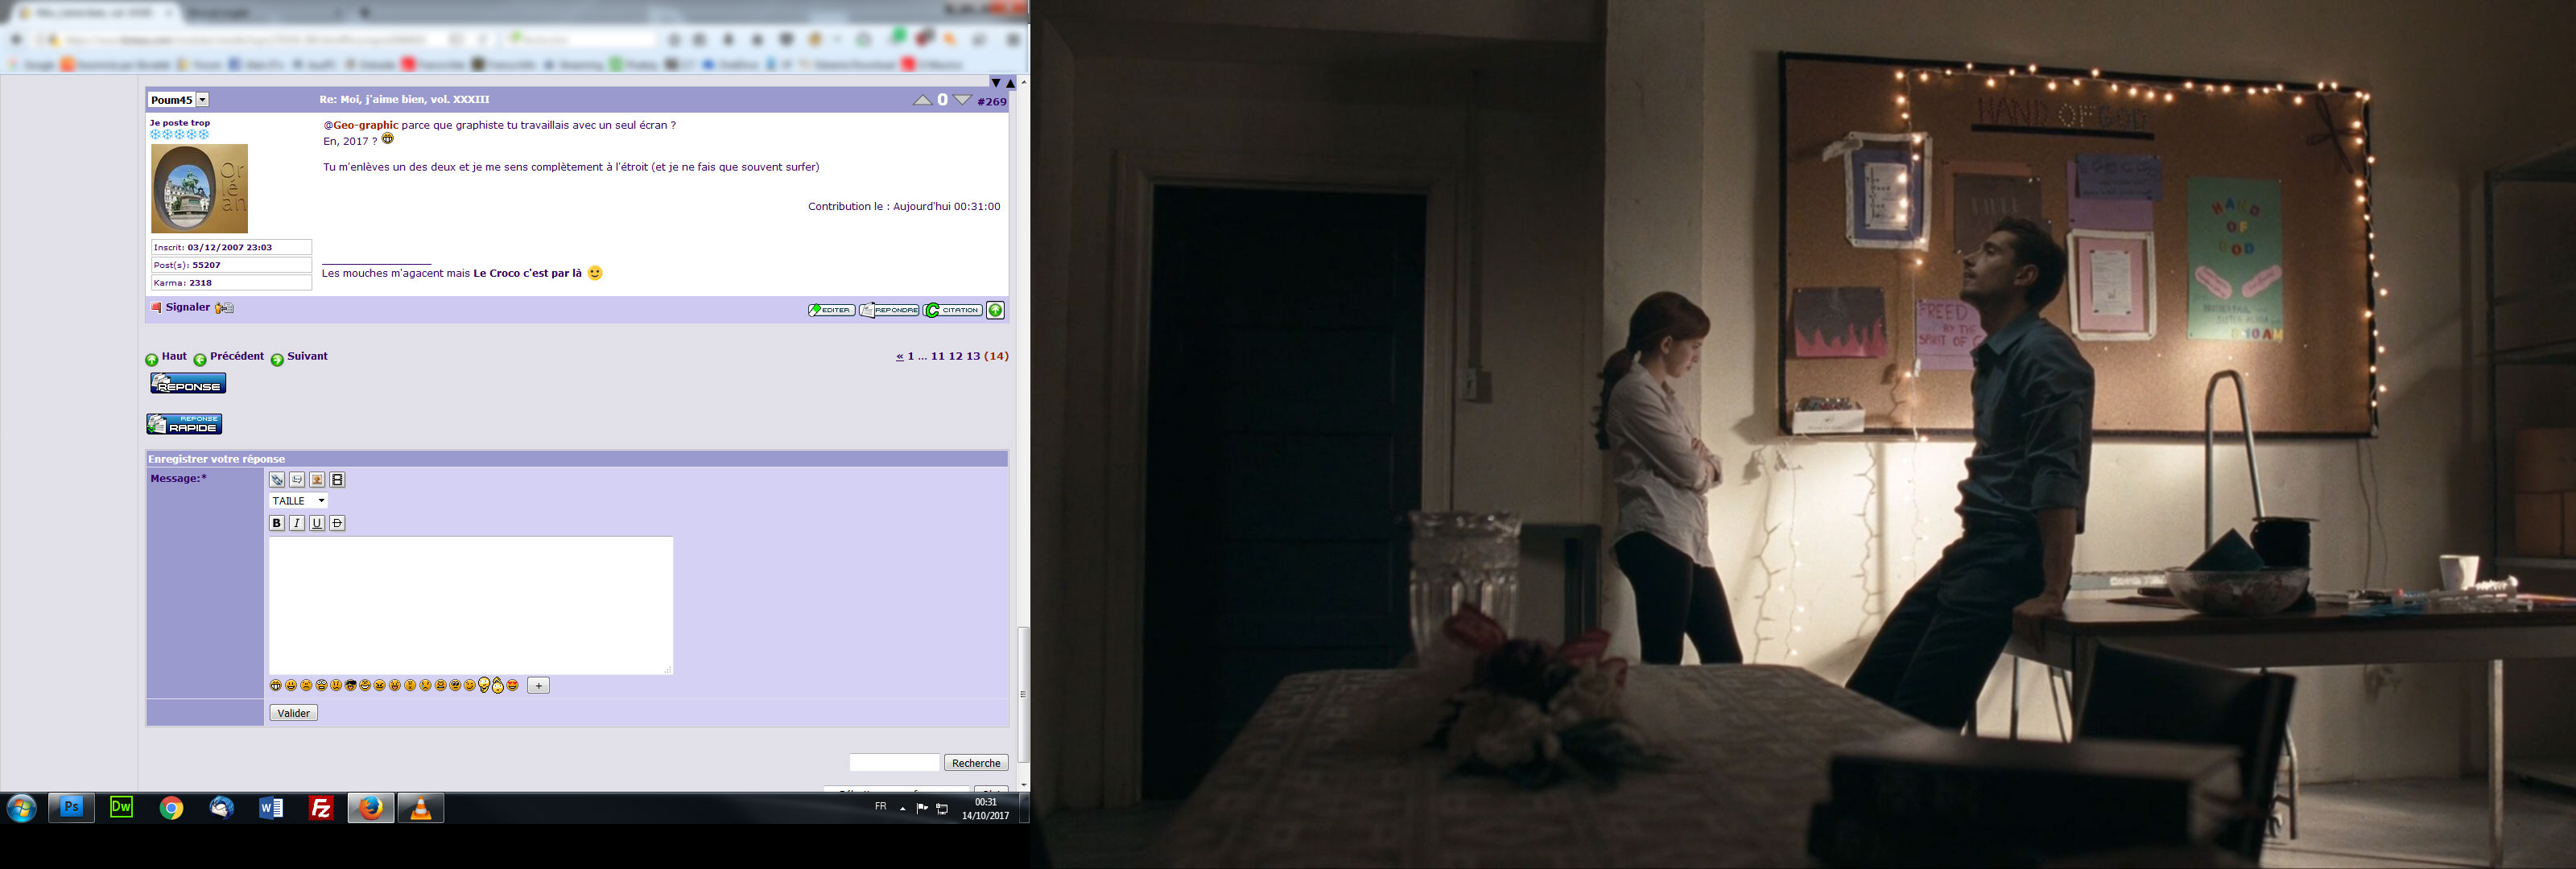Go to page 13 of thread
This screenshot has width=2576, height=869.
pos(973,356)
